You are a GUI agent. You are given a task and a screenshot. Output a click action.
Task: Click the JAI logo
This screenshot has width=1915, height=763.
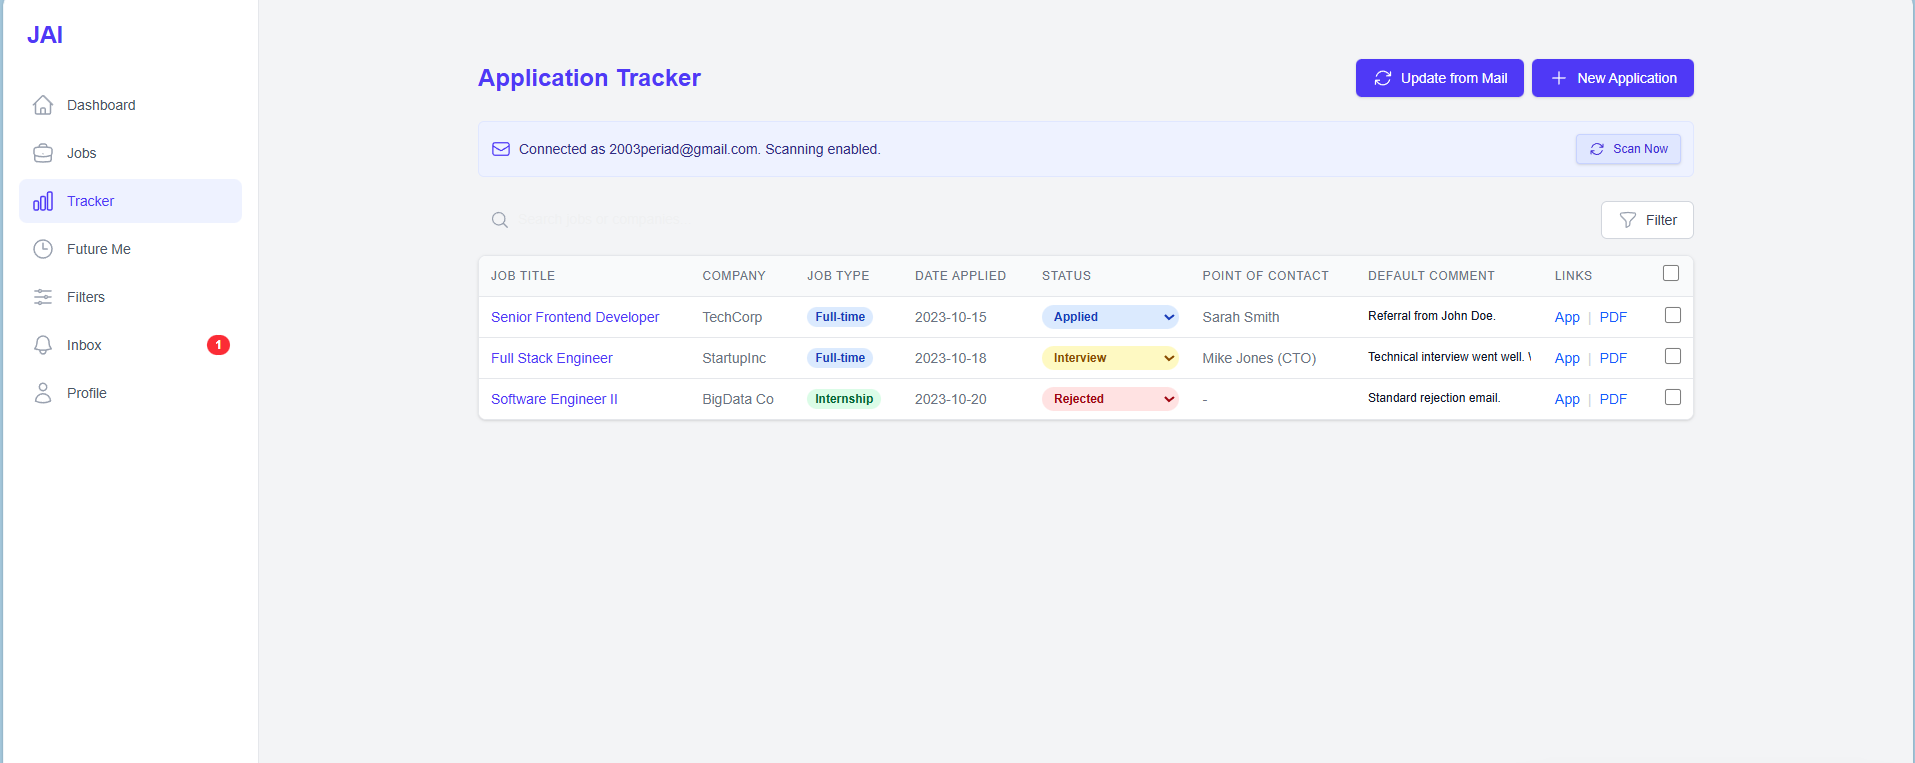pos(45,35)
